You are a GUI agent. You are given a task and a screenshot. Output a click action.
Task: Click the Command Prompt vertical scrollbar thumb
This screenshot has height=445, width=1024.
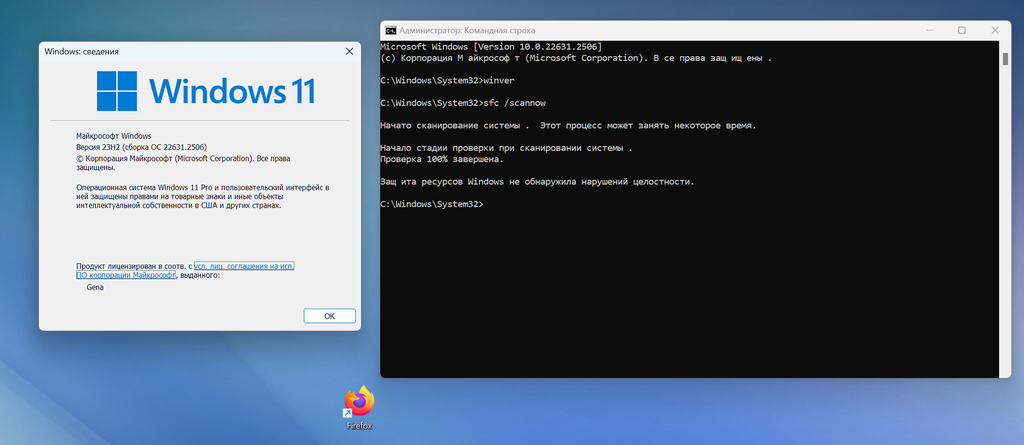[1005, 59]
